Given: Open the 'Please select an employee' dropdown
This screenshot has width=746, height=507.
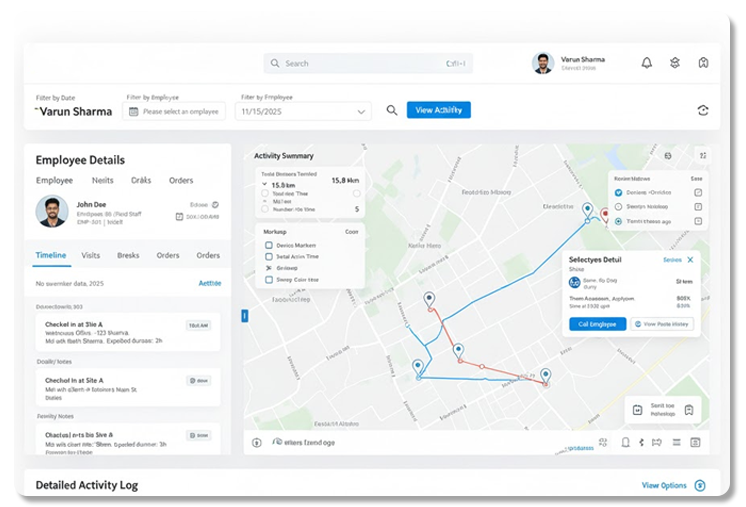Looking at the screenshot, I should coord(174,112).
